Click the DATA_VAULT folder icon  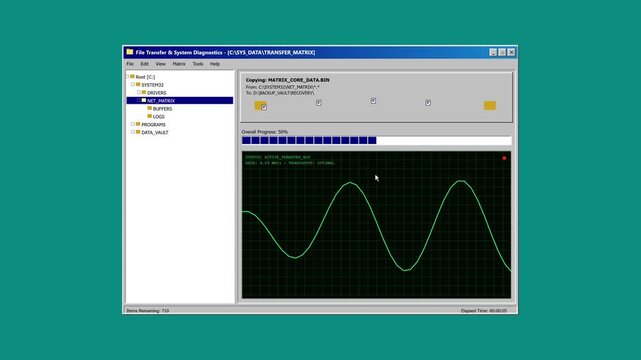[138, 132]
